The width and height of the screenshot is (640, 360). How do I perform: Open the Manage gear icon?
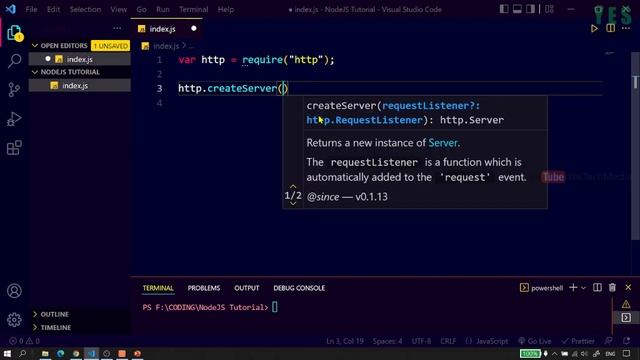(14, 320)
